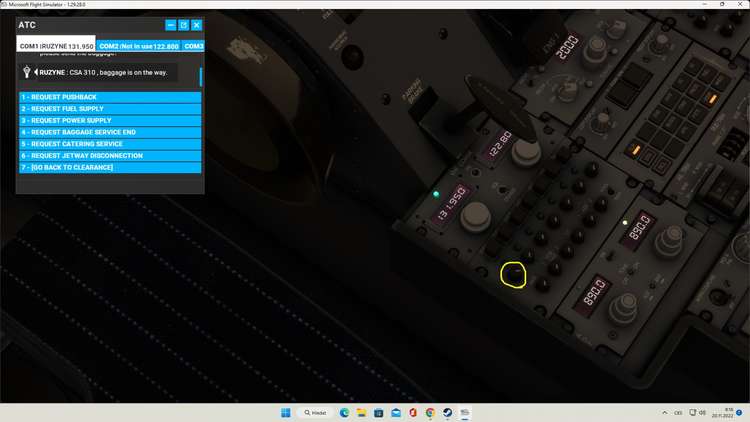Open Steam from the taskbar

(447, 412)
